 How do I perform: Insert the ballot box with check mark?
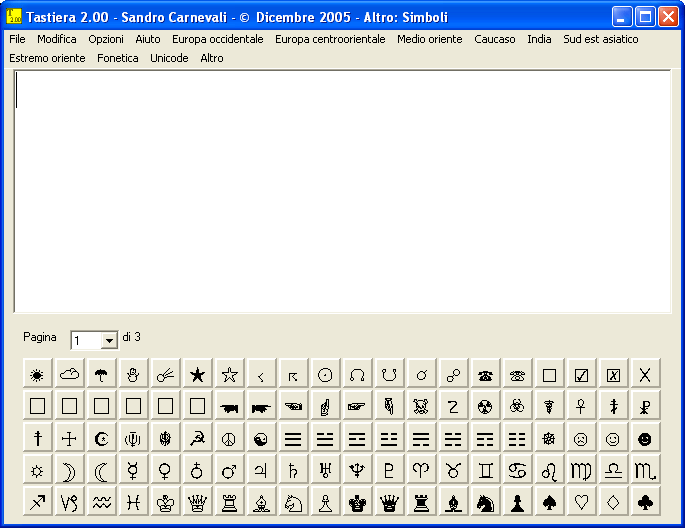581,374
